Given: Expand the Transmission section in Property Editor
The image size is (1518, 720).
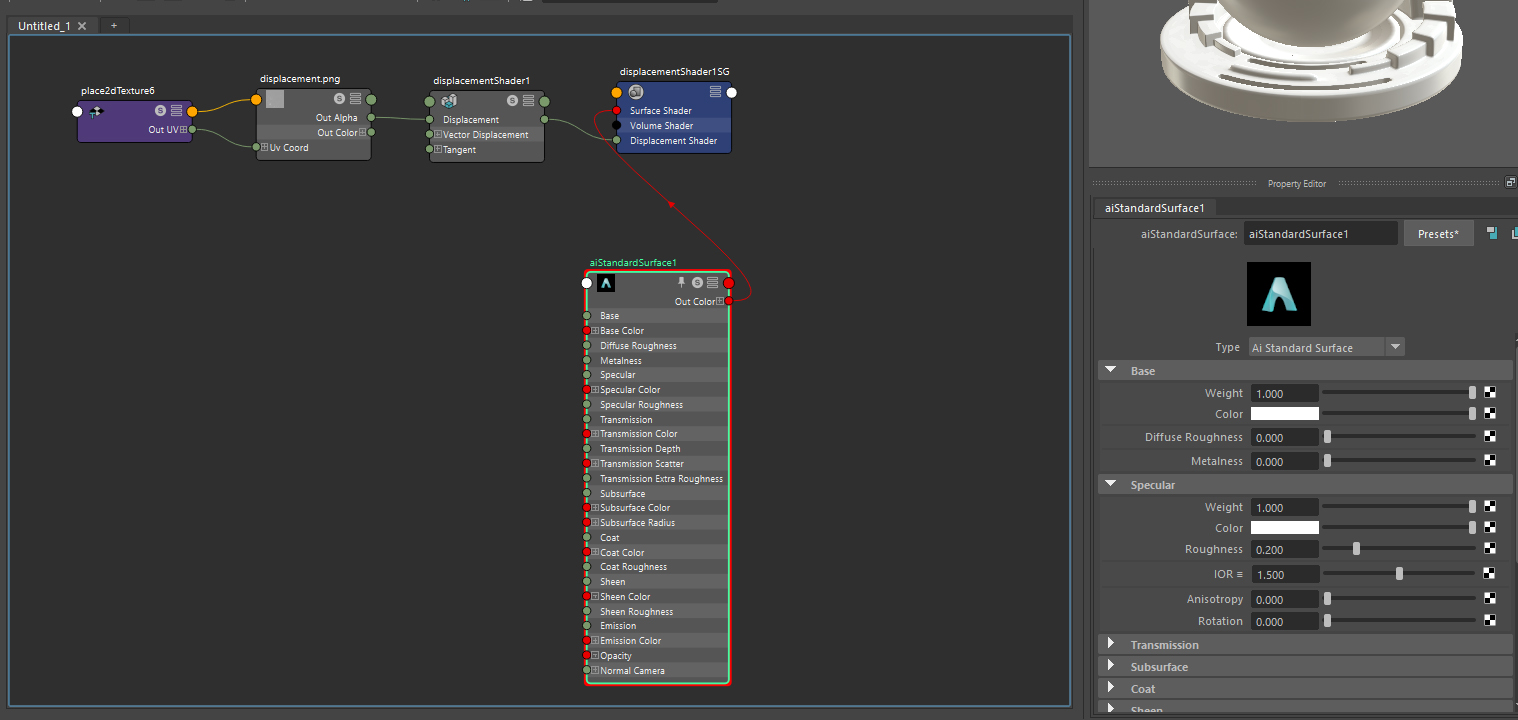Looking at the screenshot, I should coord(1111,644).
